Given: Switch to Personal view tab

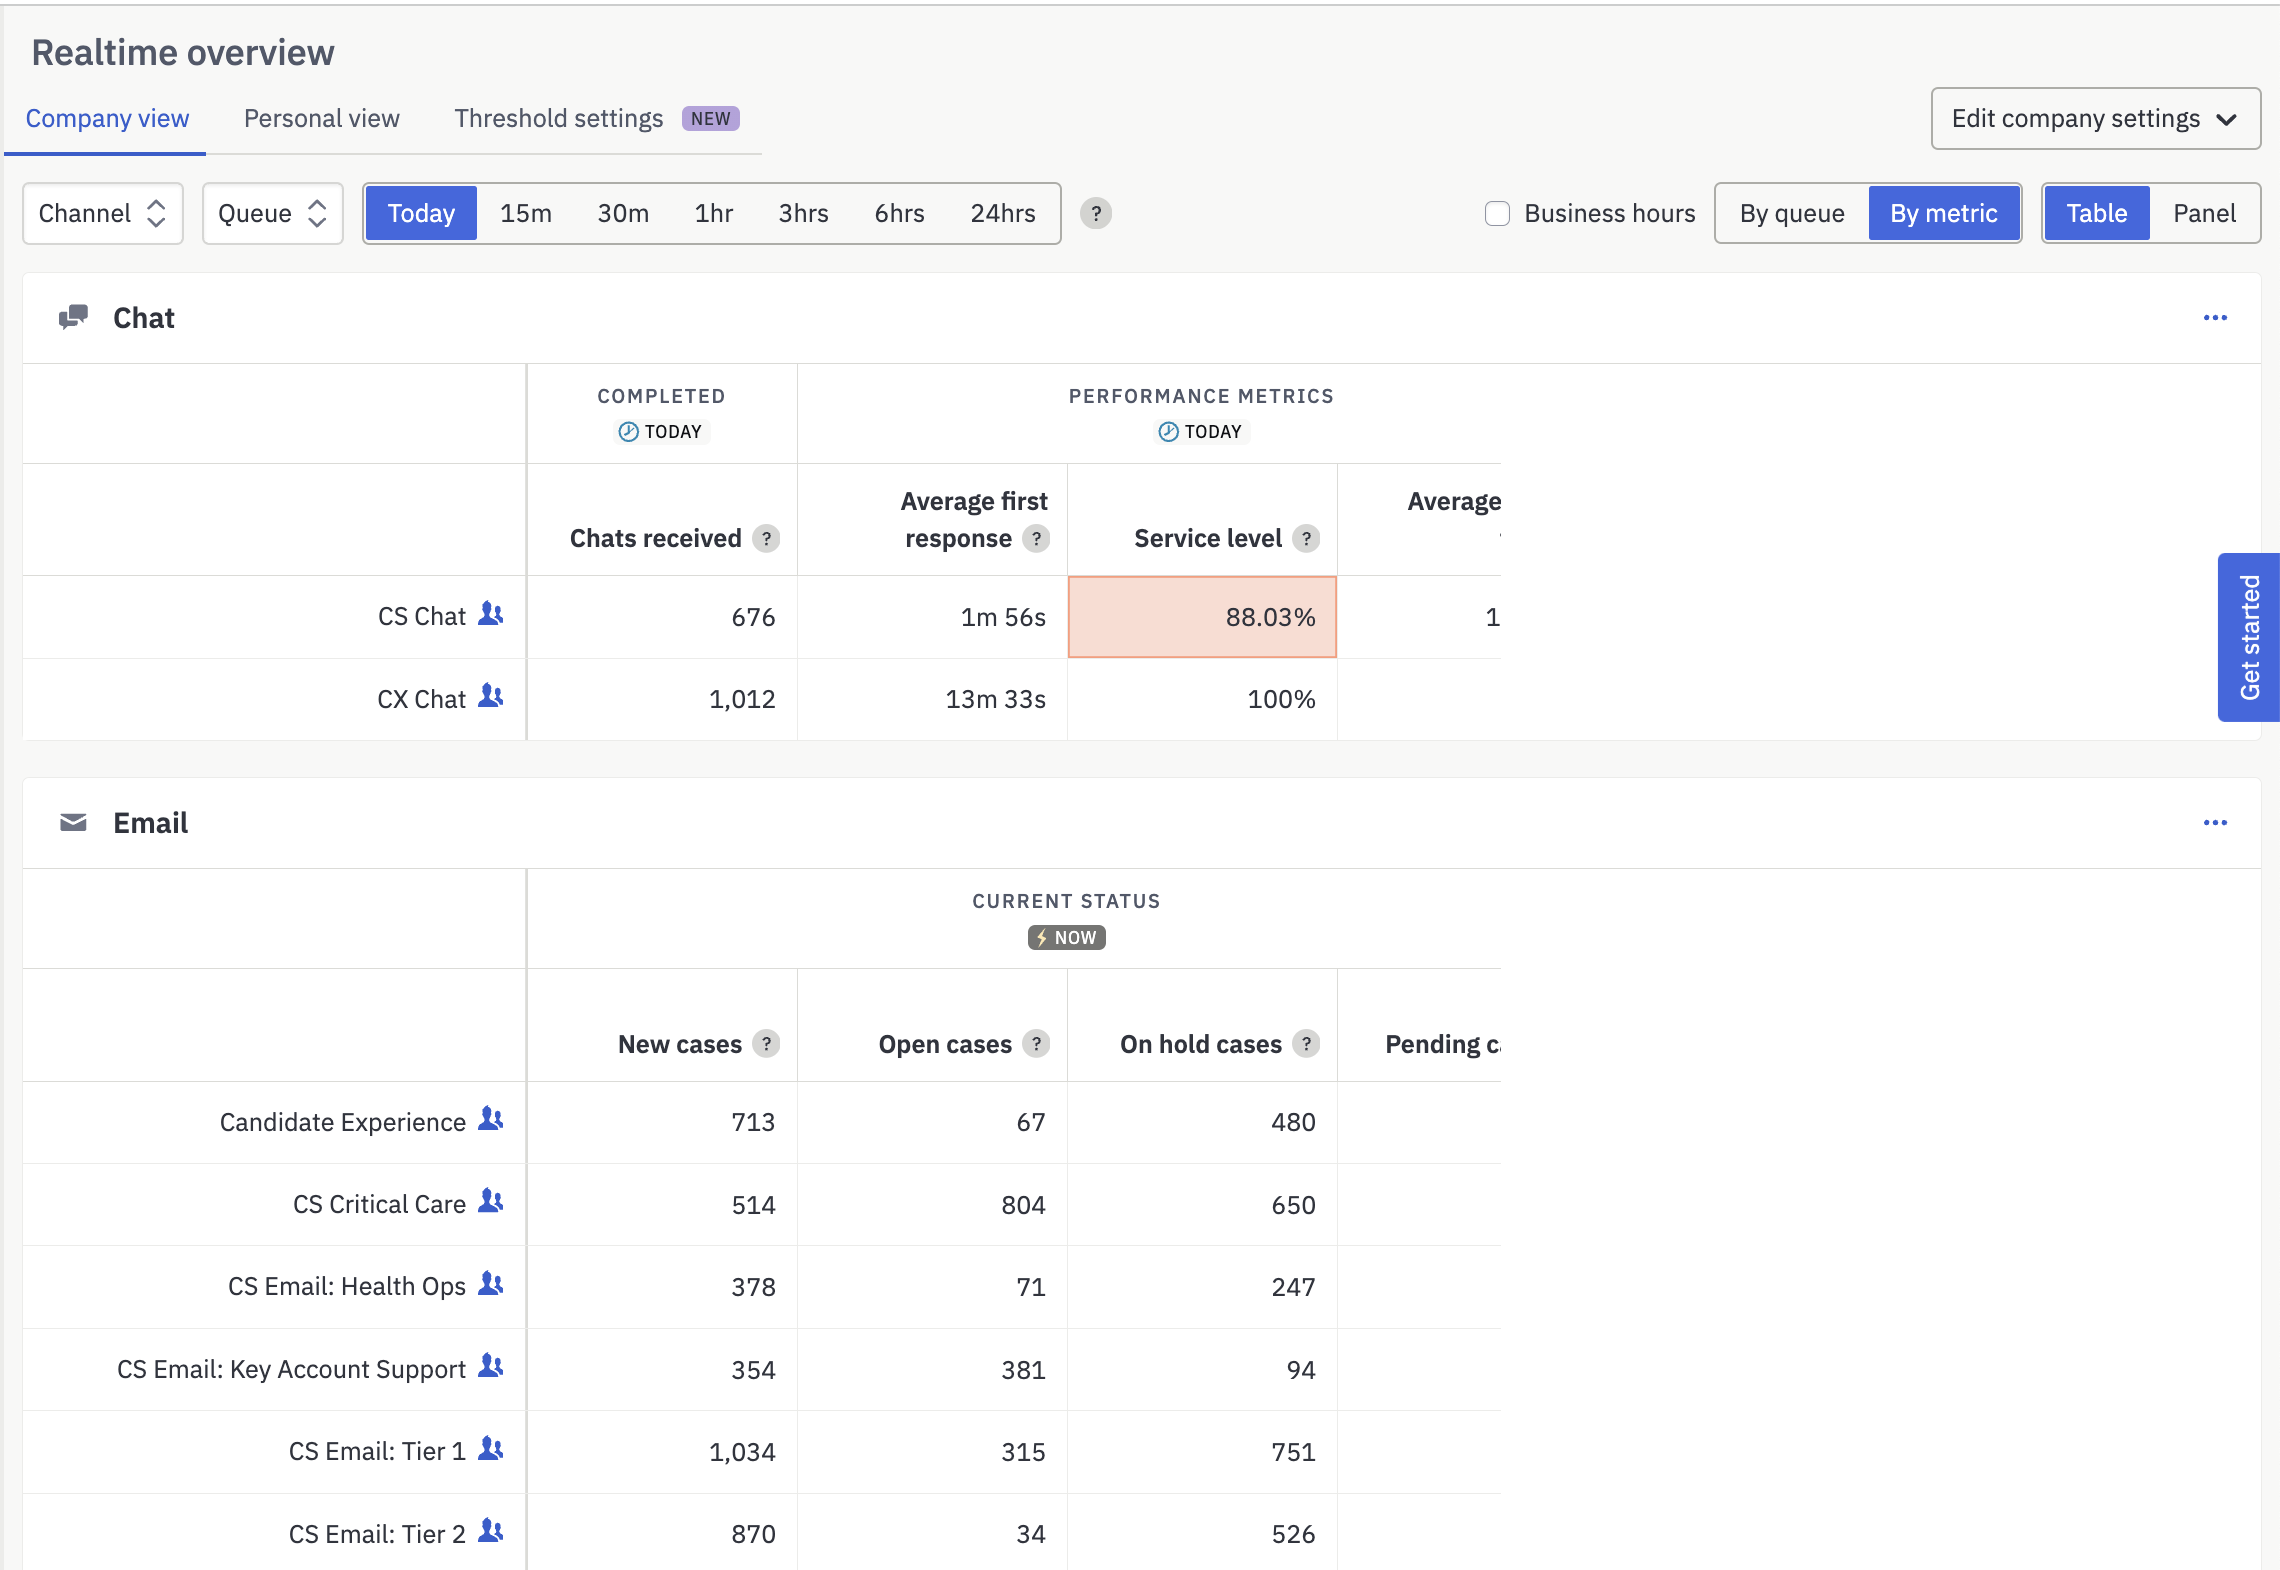Looking at the screenshot, I should click(x=321, y=119).
